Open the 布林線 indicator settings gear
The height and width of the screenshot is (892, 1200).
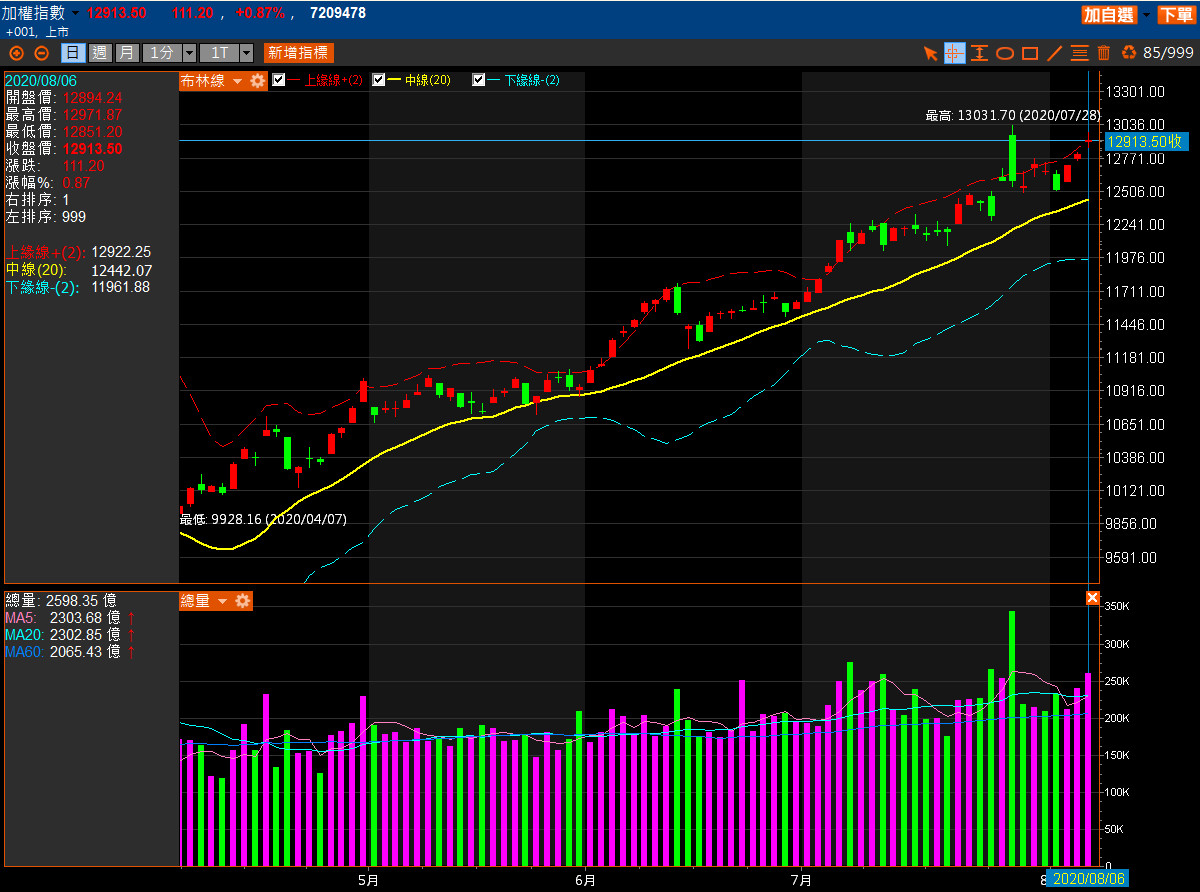coord(258,81)
